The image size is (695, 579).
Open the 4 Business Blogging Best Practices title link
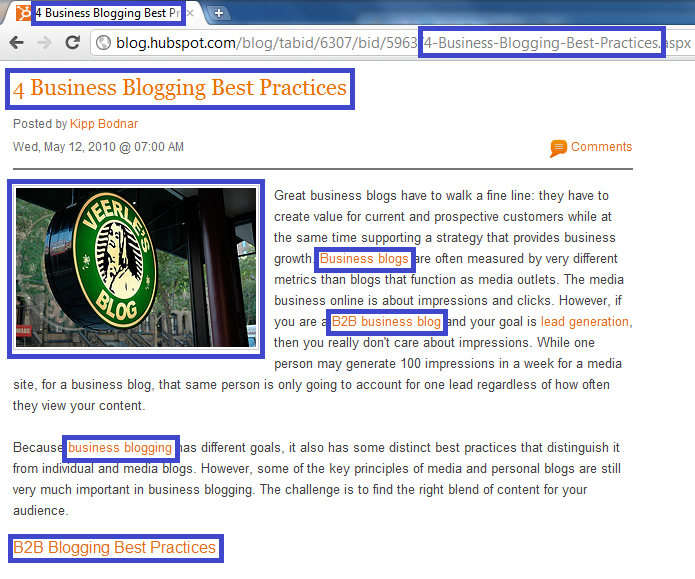tap(180, 88)
